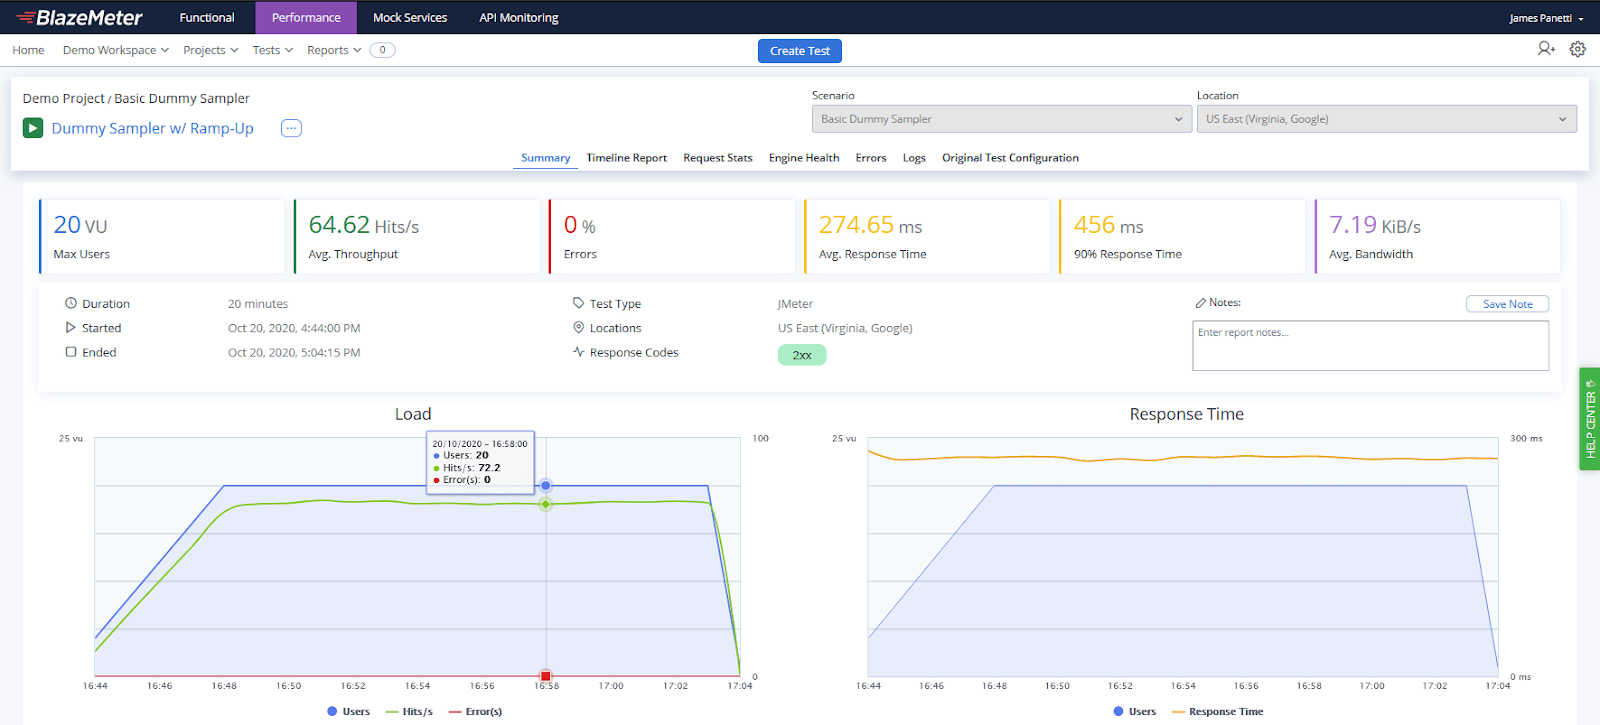The height and width of the screenshot is (725, 1600).
Task: Open Basic Dummy Sampler breadcrumb link
Action: (x=182, y=98)
